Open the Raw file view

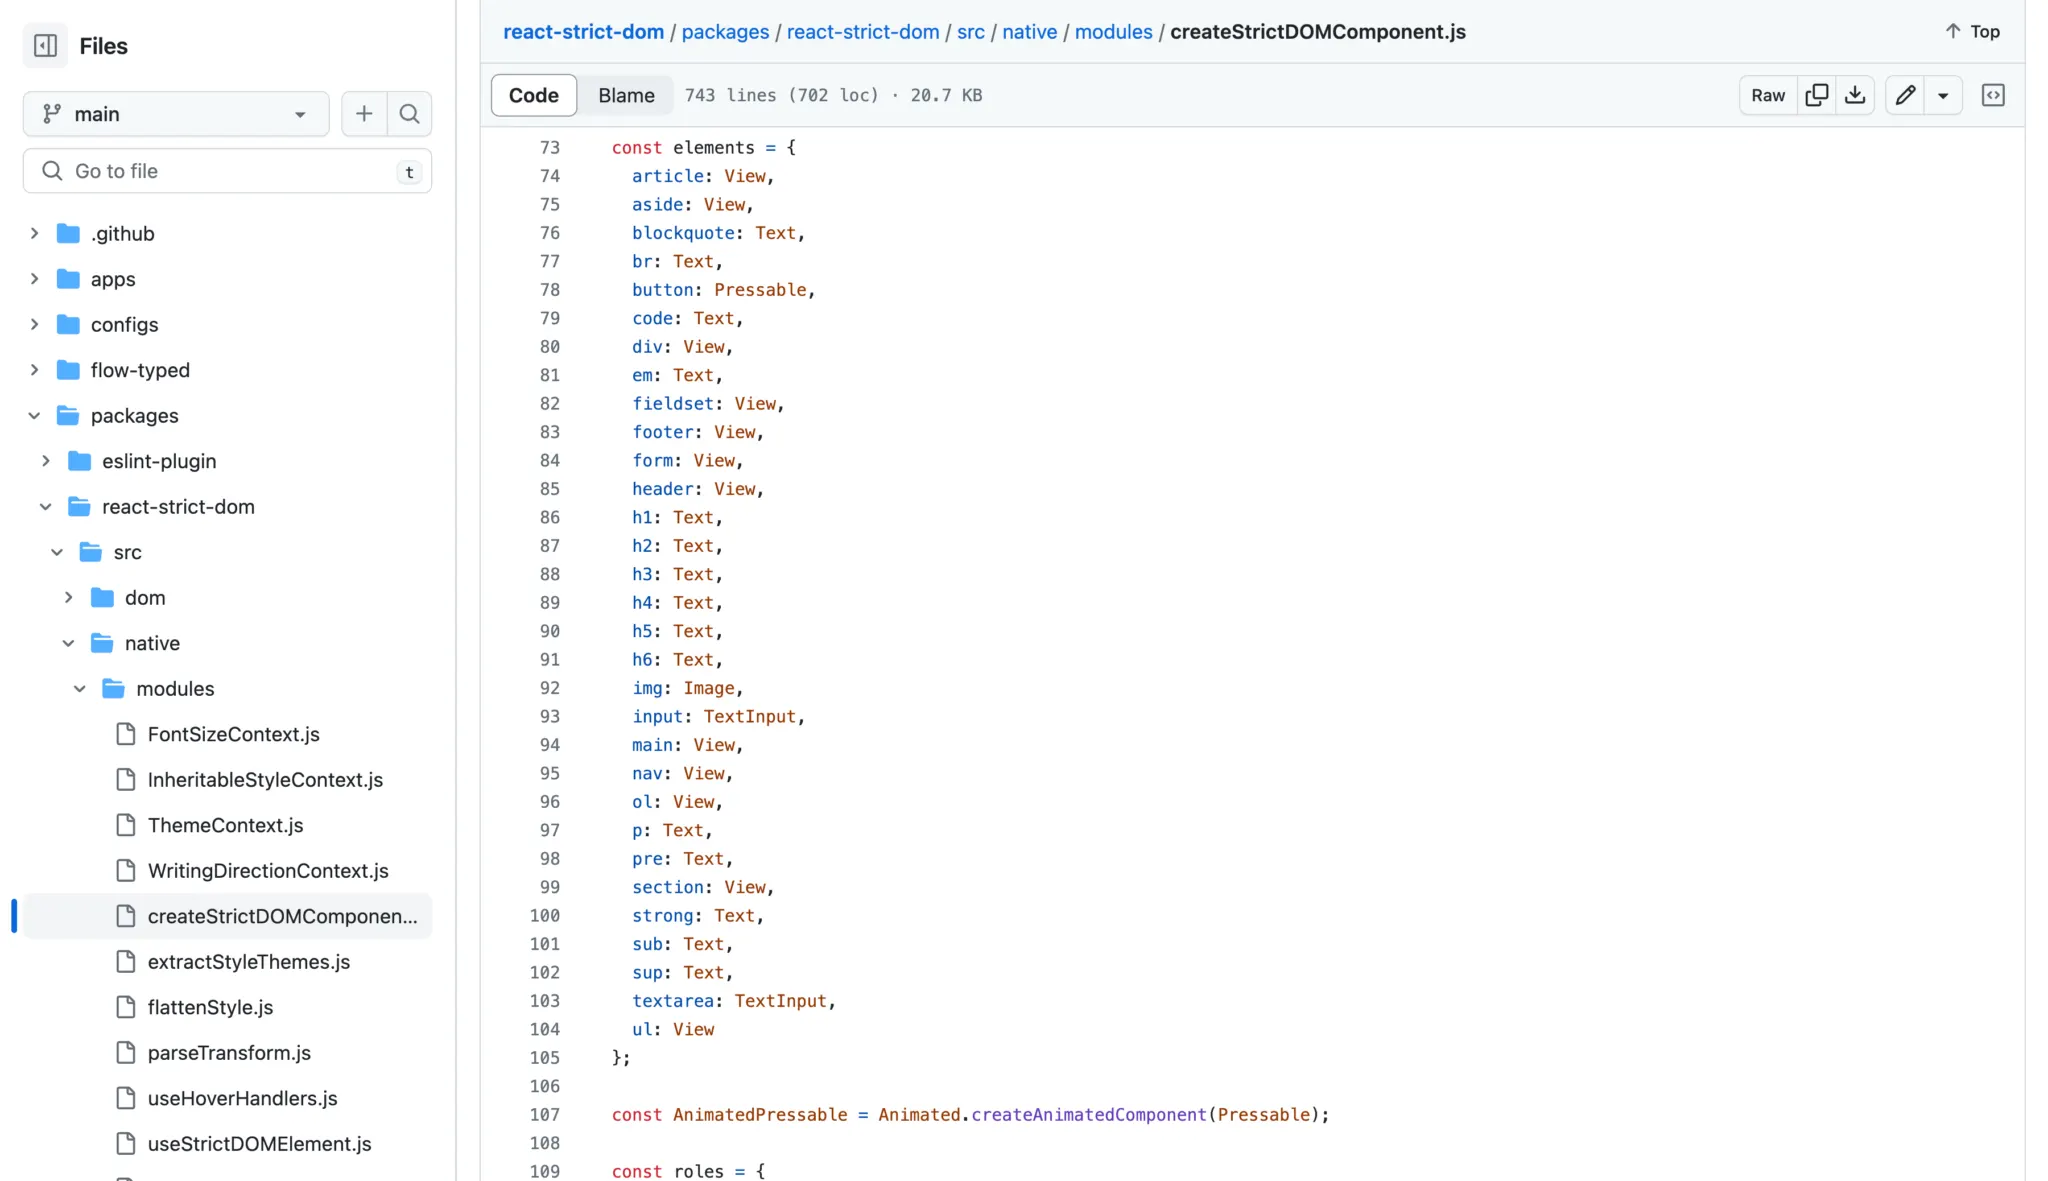click(x=1768, y=95)
